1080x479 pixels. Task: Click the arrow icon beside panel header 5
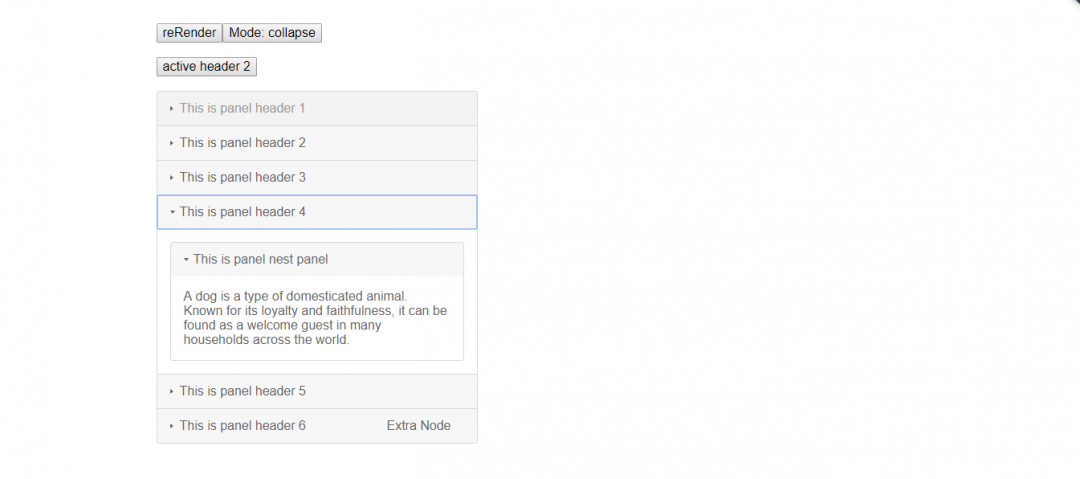172,391
